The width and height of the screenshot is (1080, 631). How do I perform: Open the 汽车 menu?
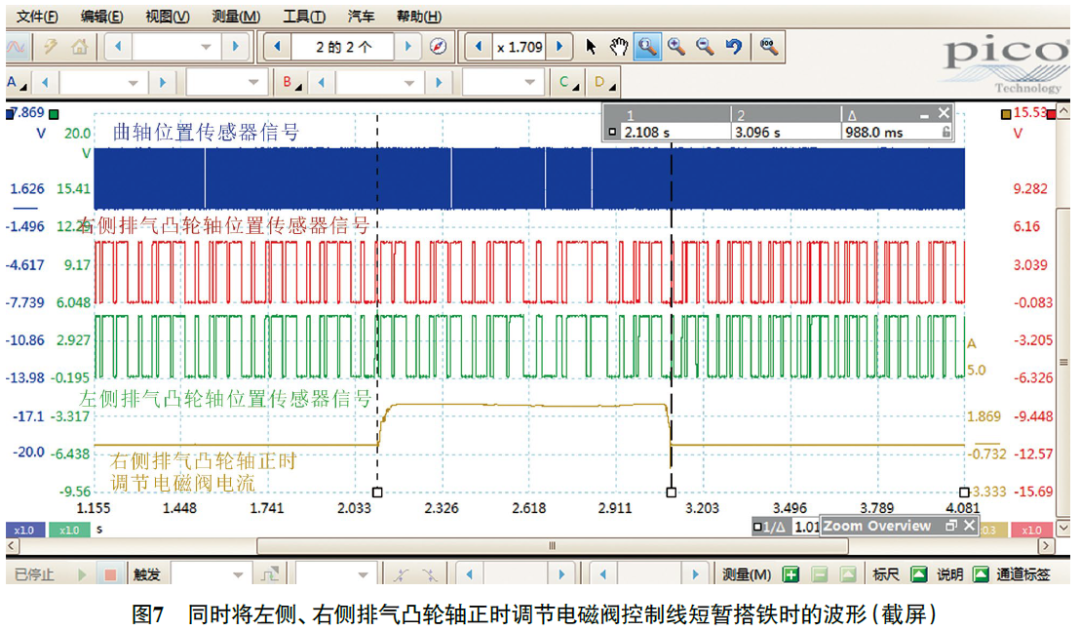[361, 16]
